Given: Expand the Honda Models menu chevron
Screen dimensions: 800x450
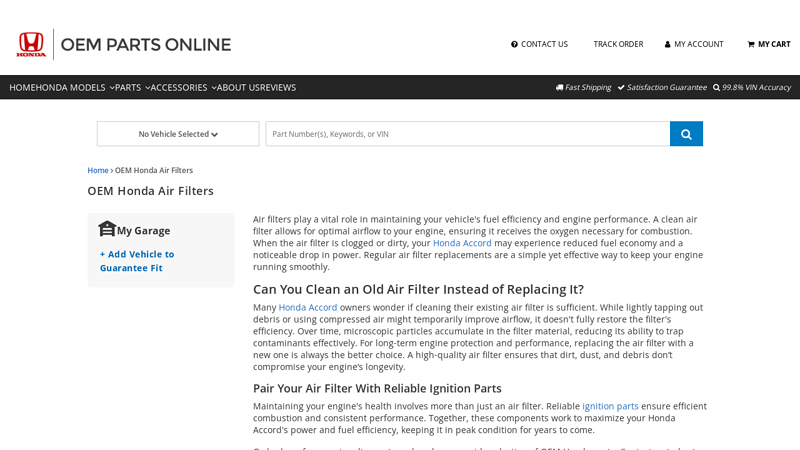Looking at the screenshot, I should coord(112,88).
